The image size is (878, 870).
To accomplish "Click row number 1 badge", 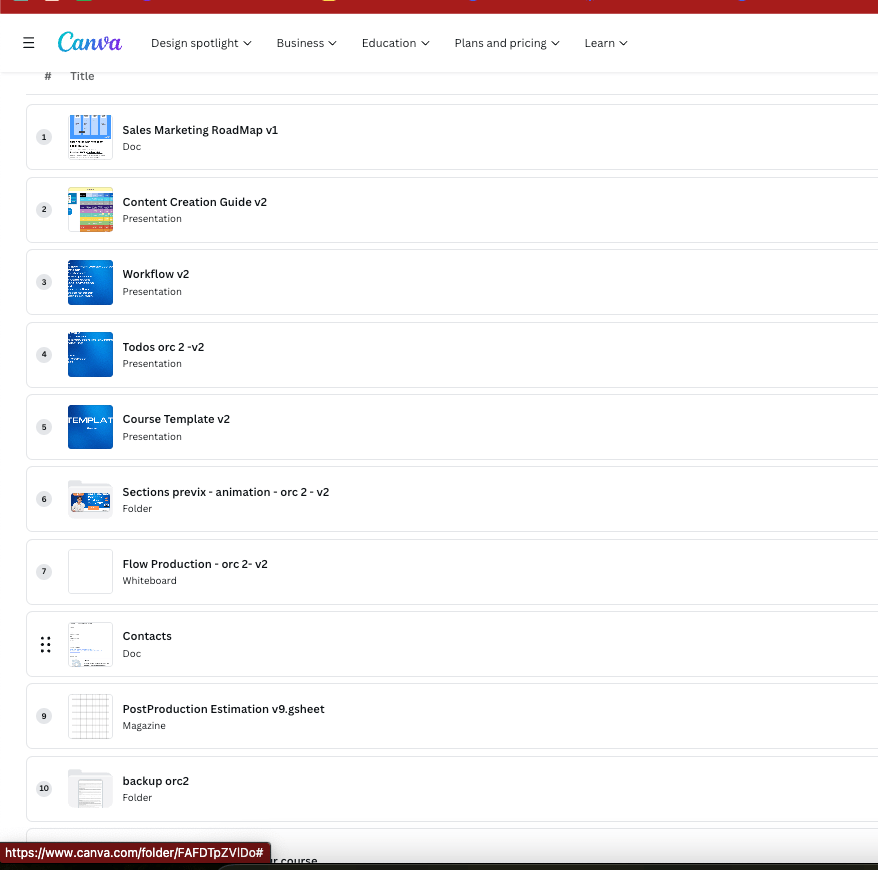I will pyautogui.click(x=44, y=137).
